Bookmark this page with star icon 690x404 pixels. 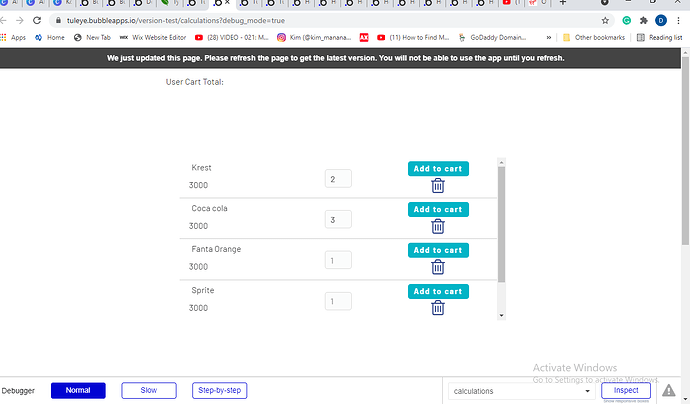pyautogui.click(x=605, y=20)
